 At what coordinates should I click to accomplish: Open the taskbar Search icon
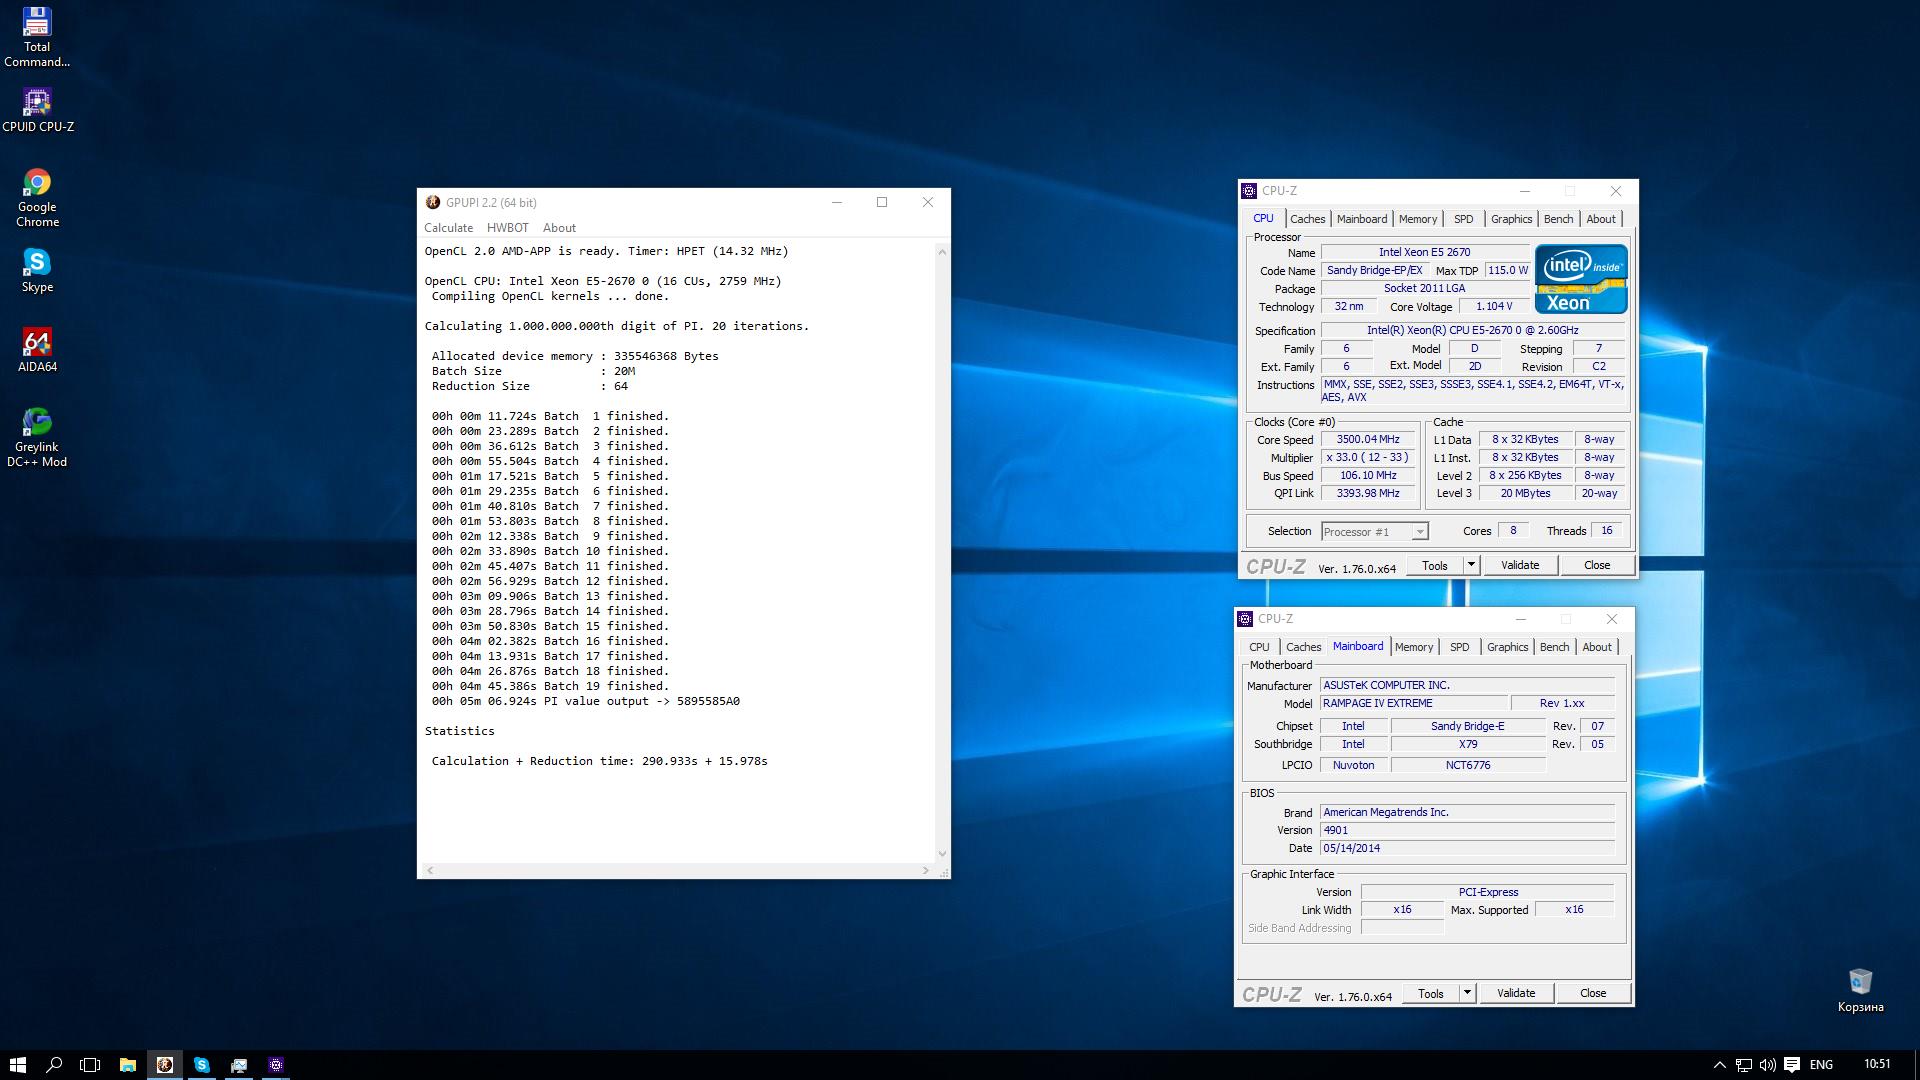54,1065
